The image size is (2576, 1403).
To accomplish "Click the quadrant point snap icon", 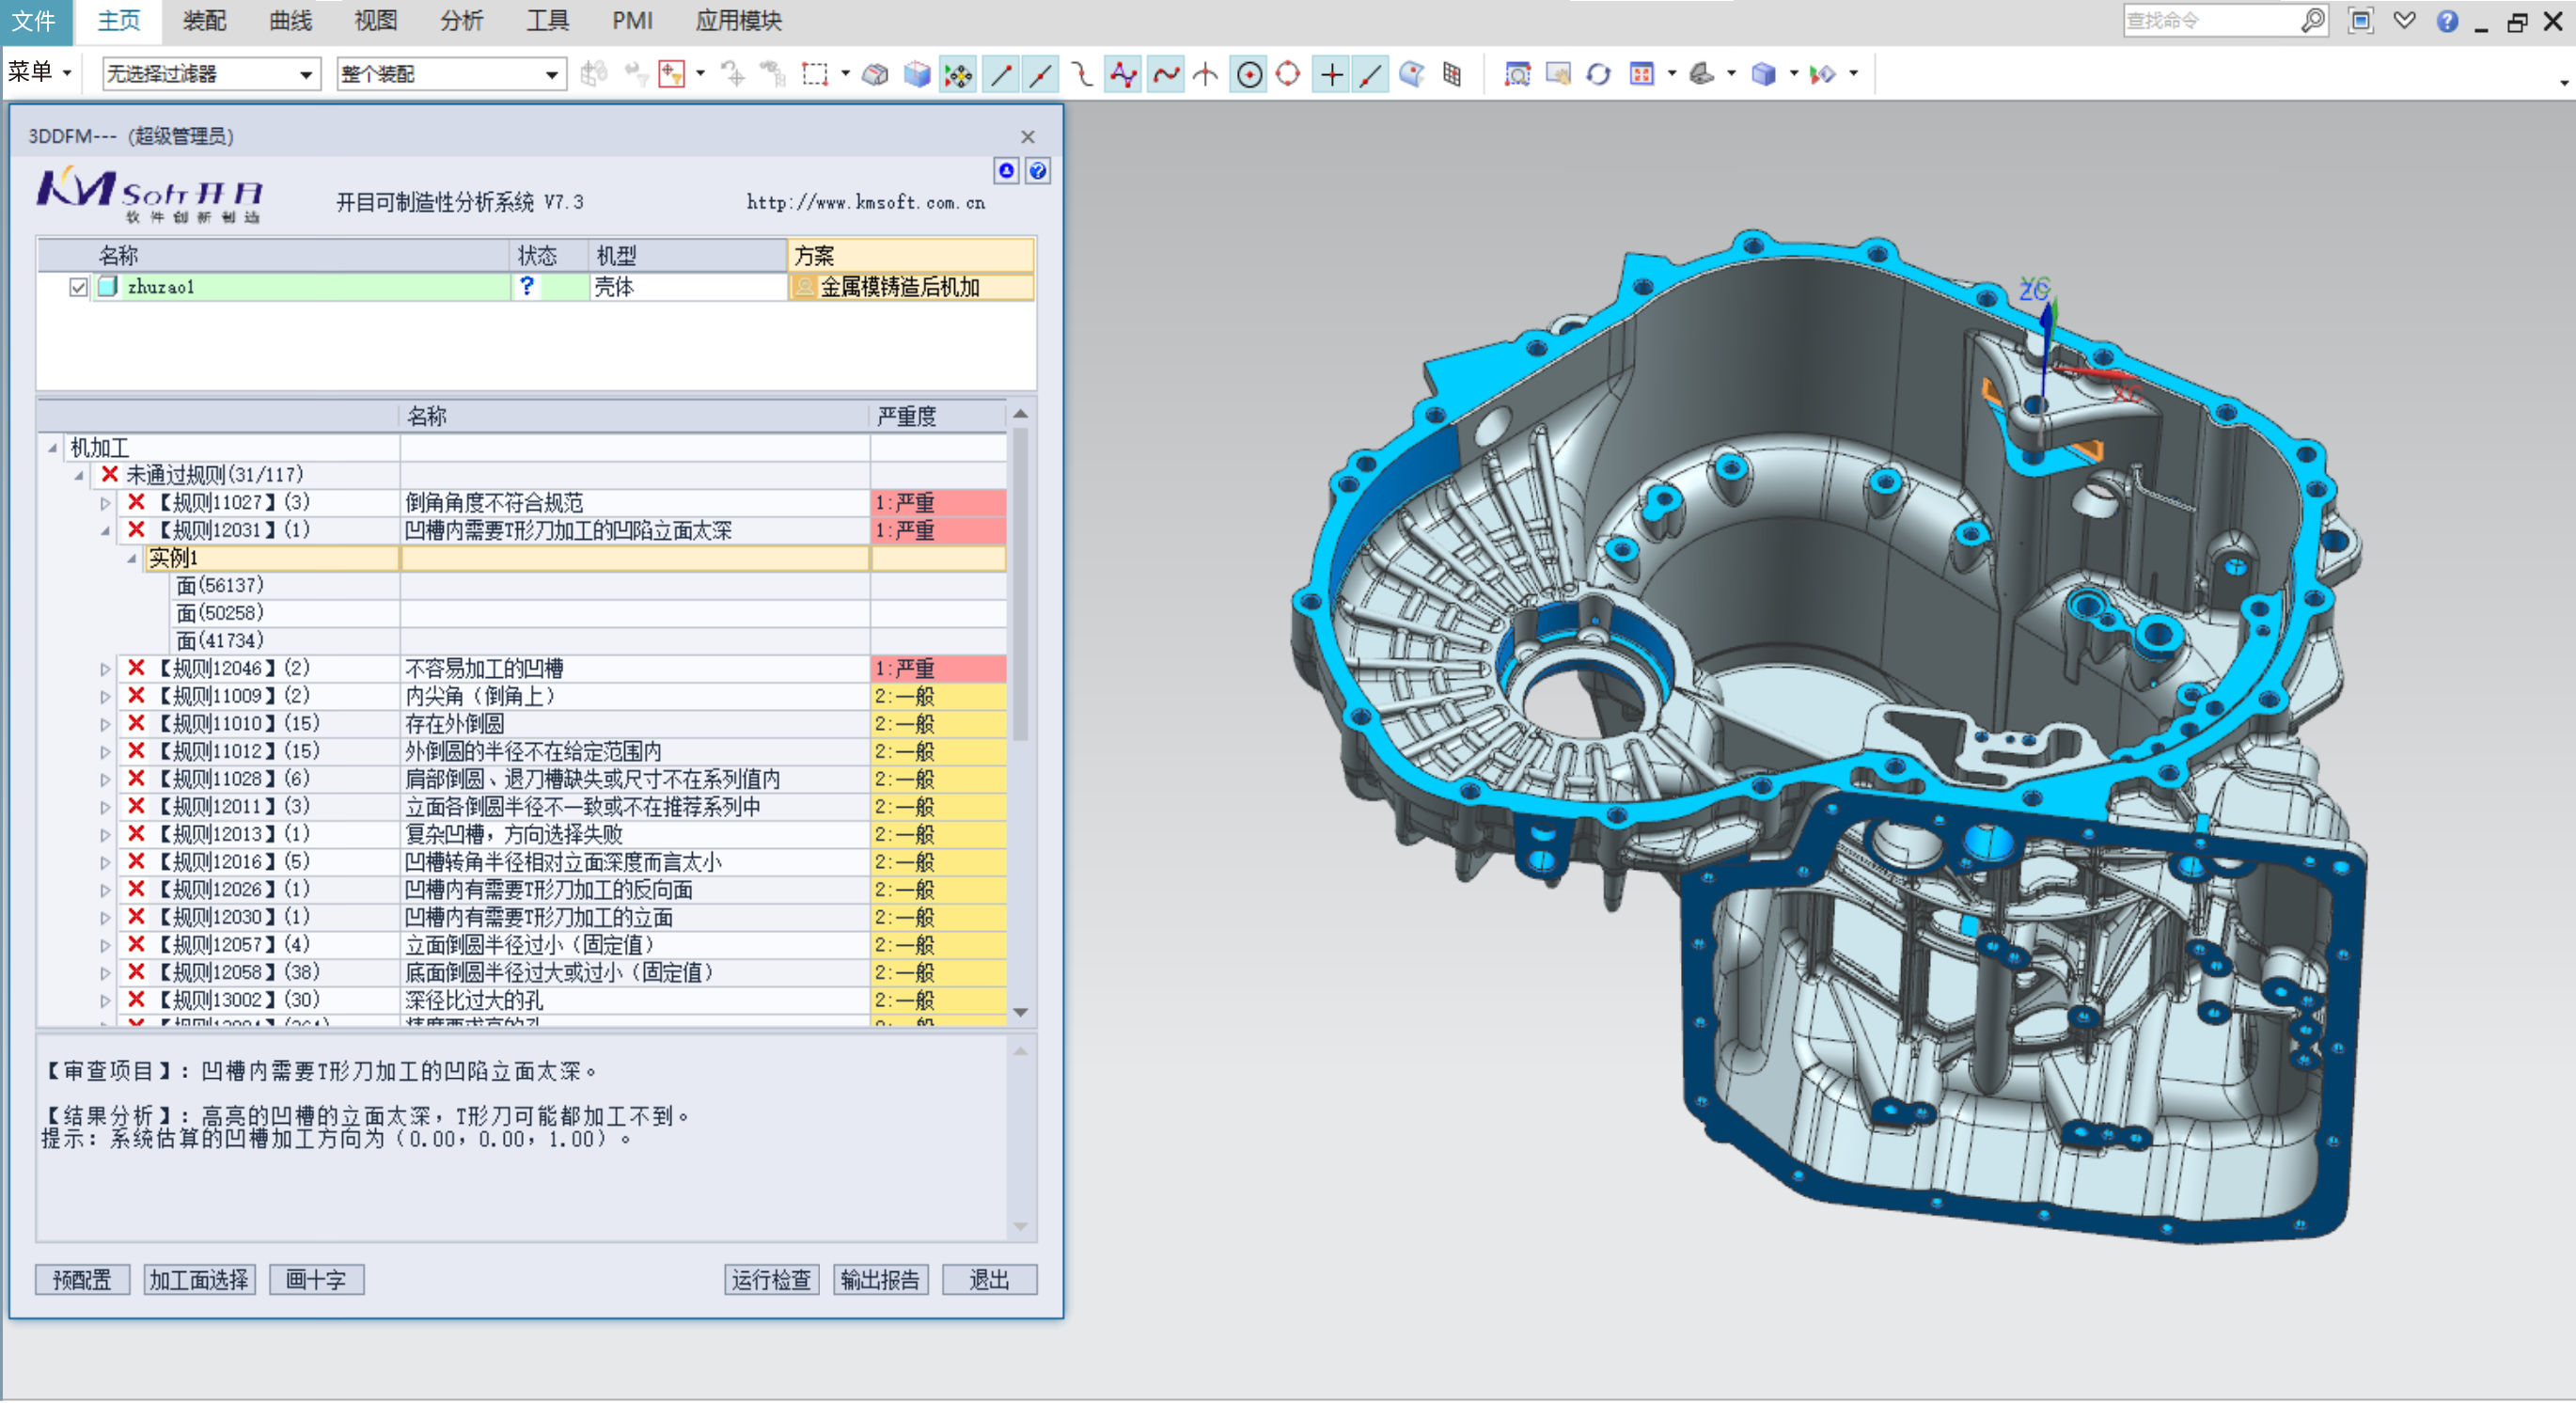I will tap(1289, 74).
